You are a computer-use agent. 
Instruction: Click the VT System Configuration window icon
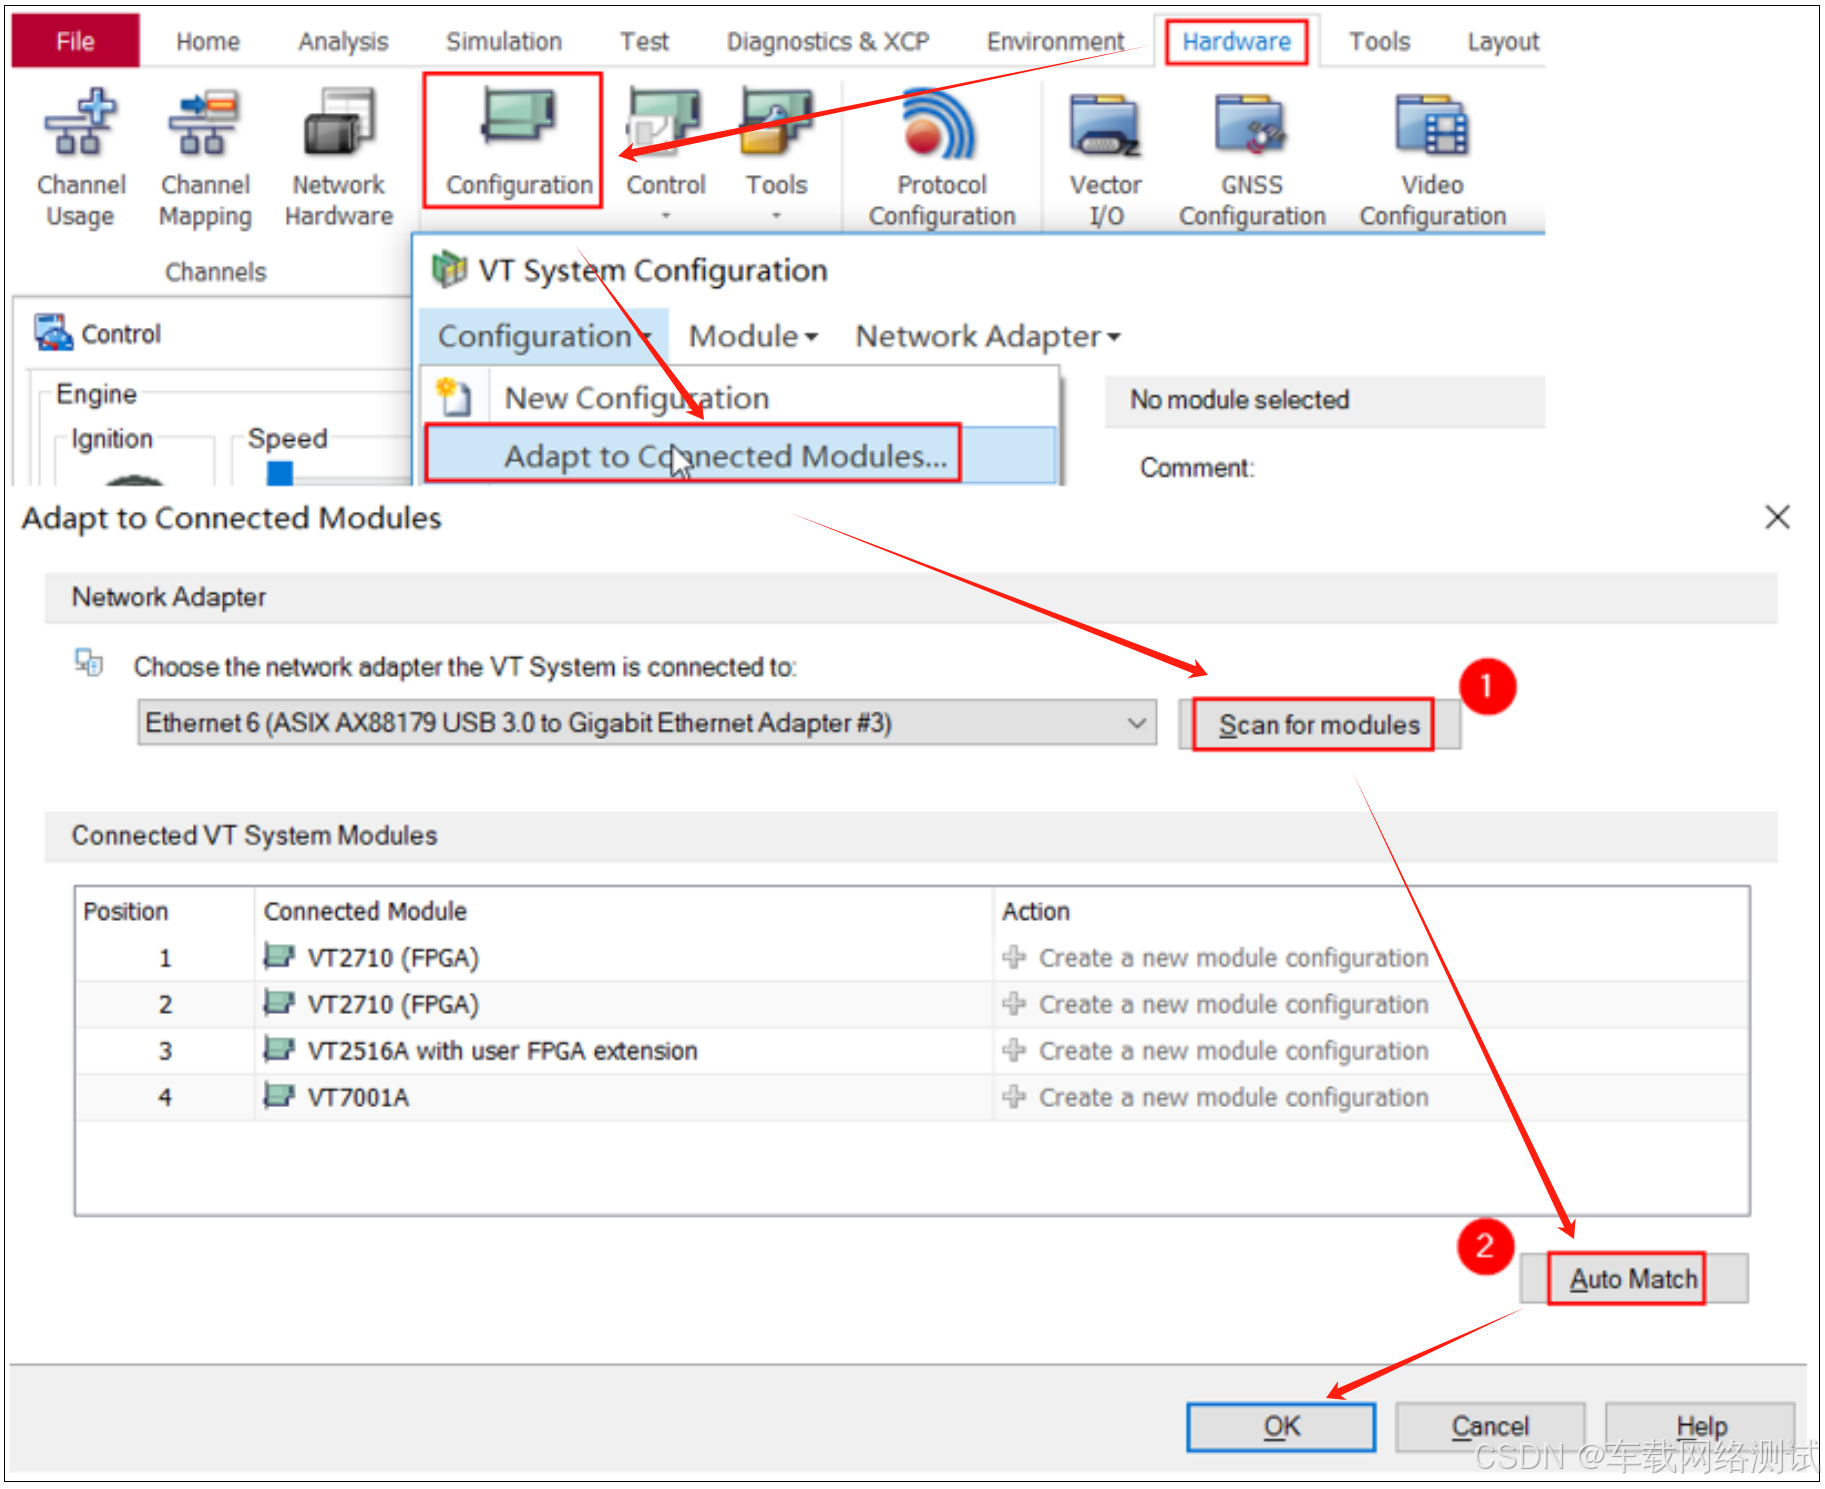coord(449,269)
